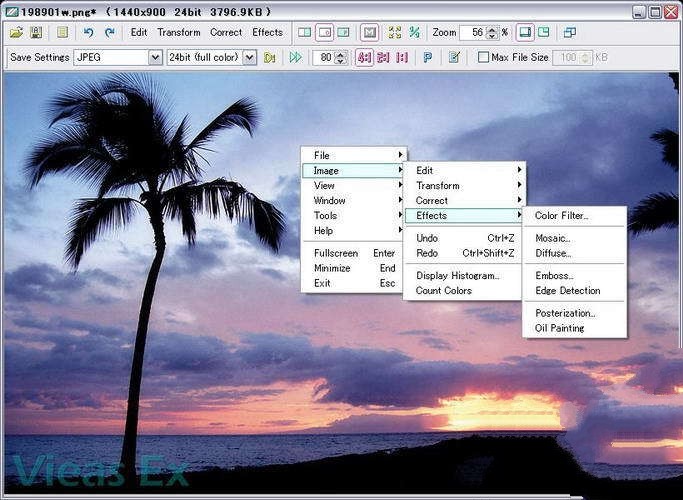Click the Zoom percentage input field
683x500 pixels.
coord(473,32)
